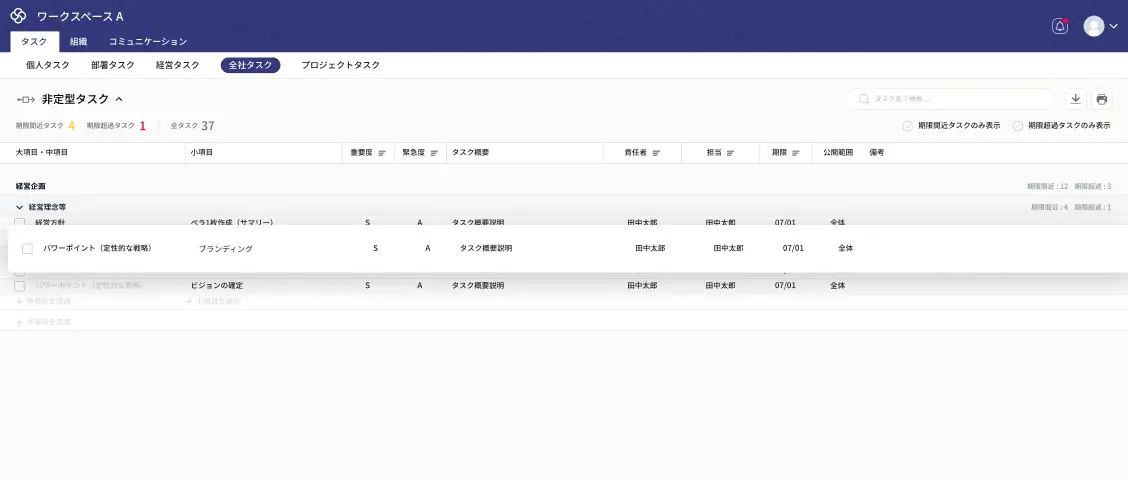Switch to the 組織 tab

[x=78, y=42]
